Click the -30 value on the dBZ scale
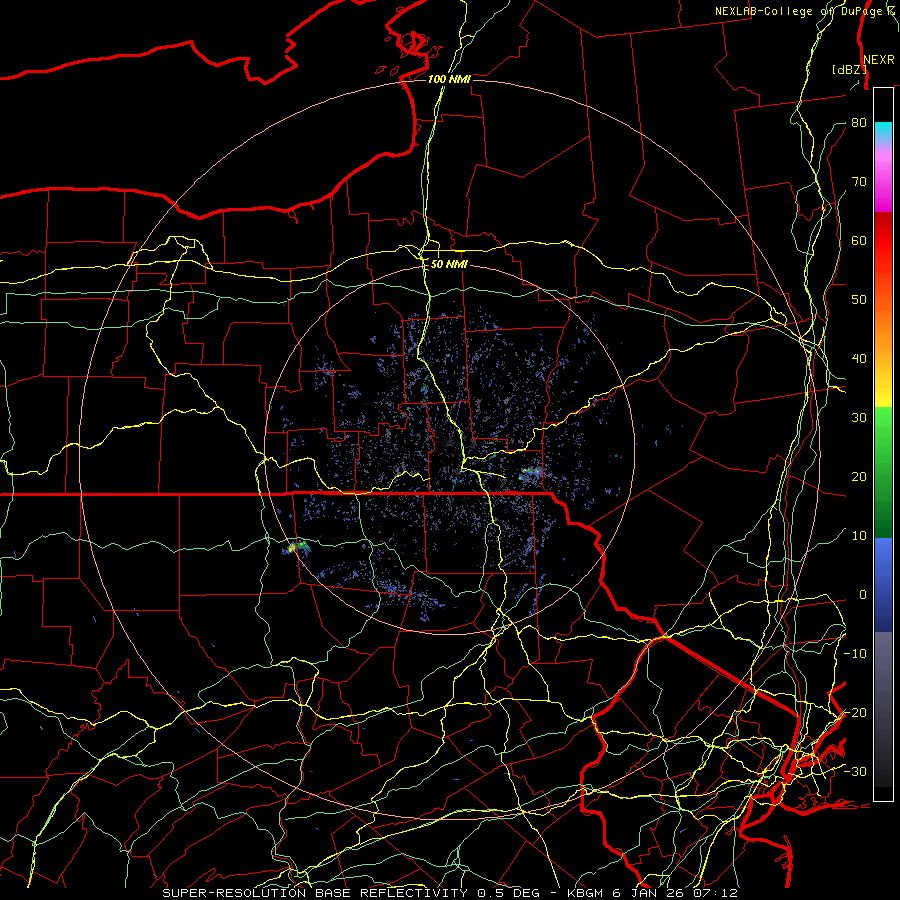Image resolution: width=900 pixels, height=900 pixels. coord(855,772)
